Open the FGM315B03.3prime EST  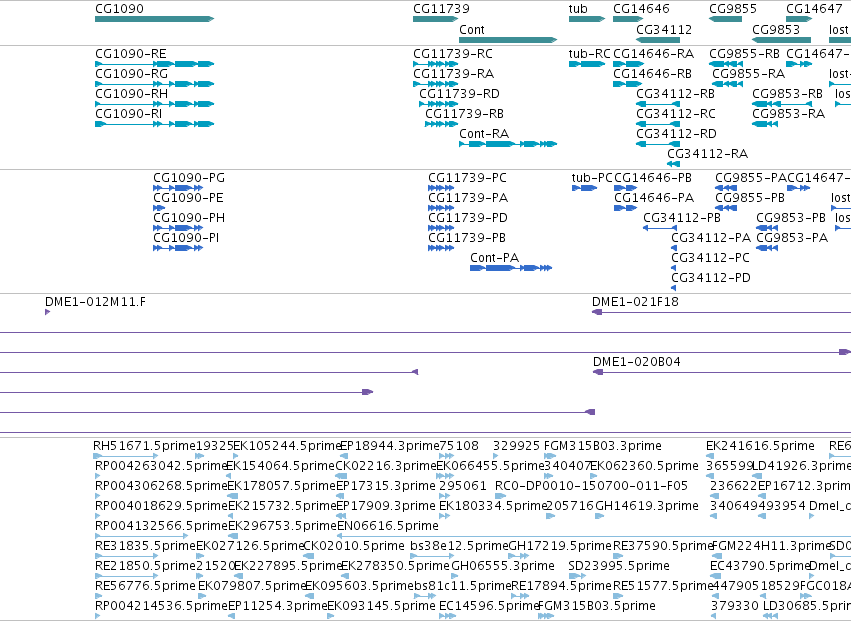[550, 456]
